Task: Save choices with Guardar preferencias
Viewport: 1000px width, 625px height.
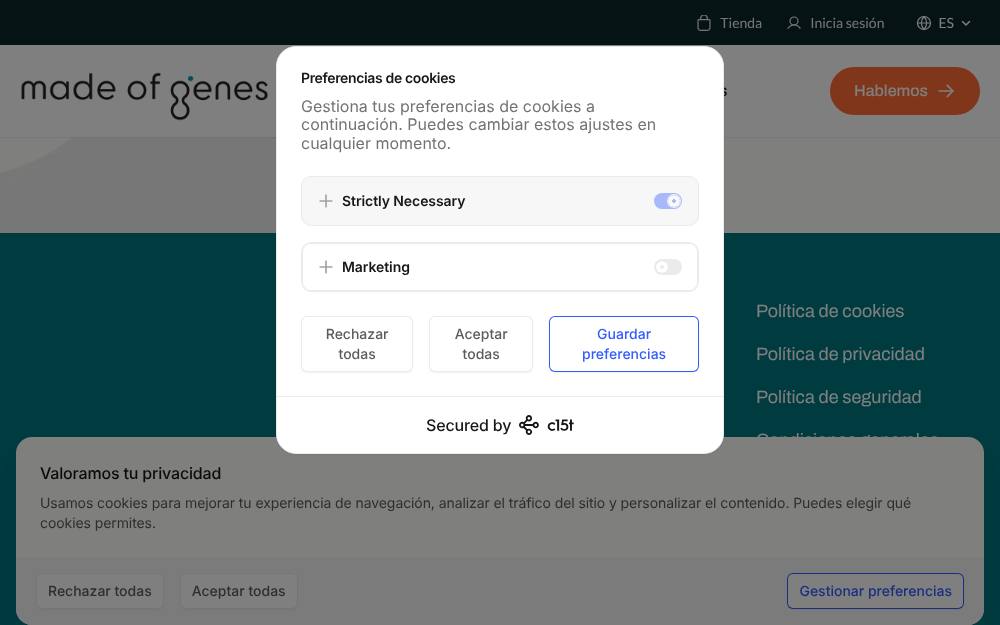Action: (624, 344)
